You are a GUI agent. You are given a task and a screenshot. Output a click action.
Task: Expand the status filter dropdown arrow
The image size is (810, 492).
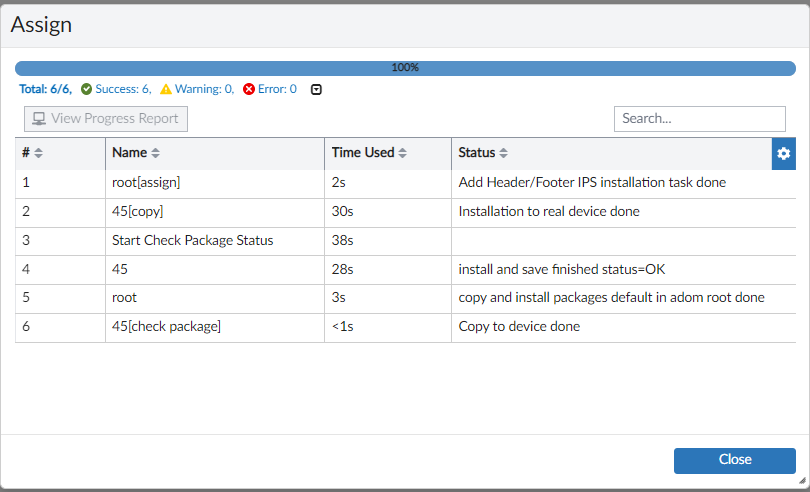317,89
